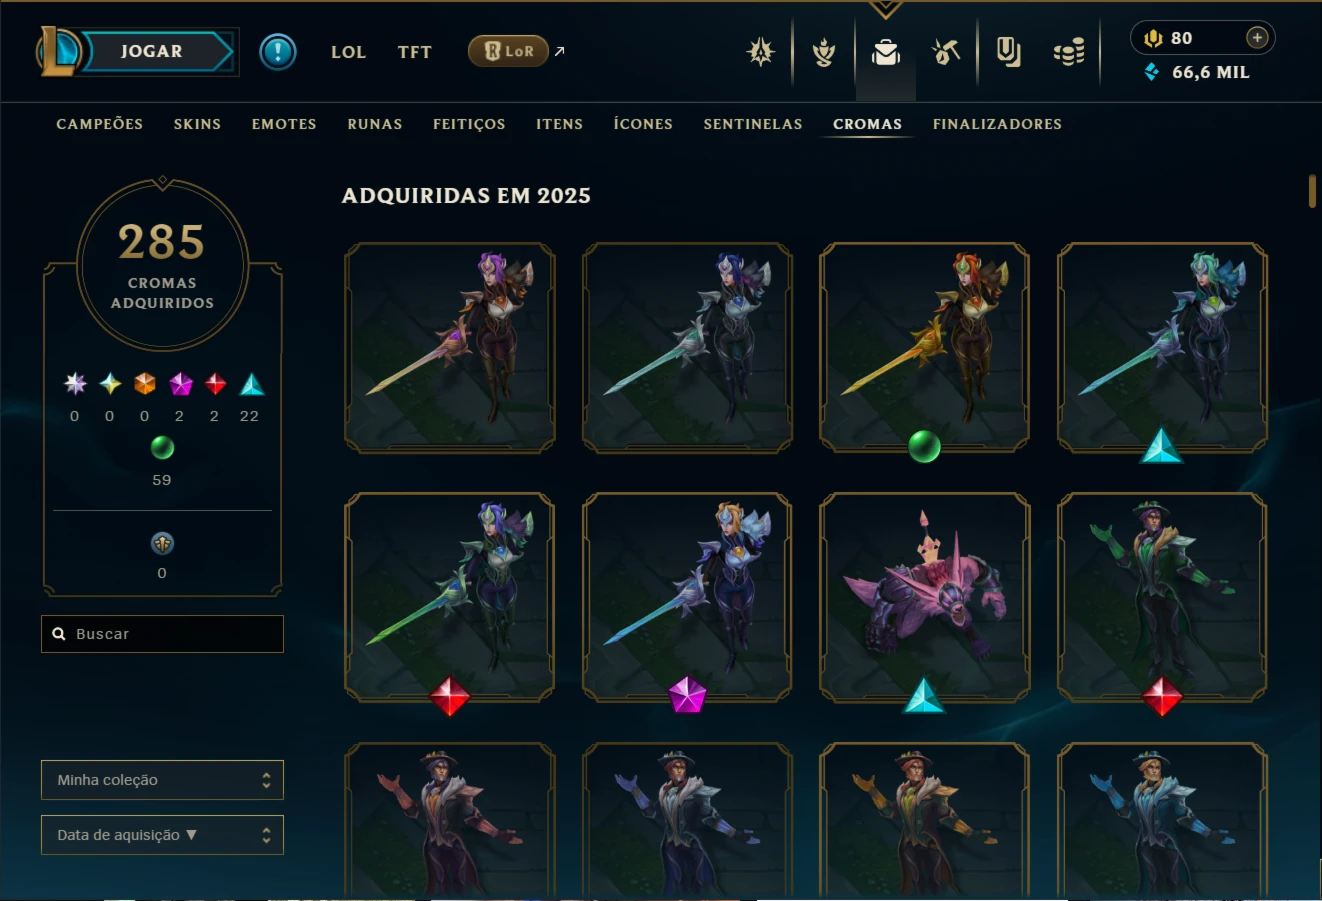Image resolution: width=1322 pixels, height=901 pixels.
Task: Click the emerald green gem filter
Action: 162,447
